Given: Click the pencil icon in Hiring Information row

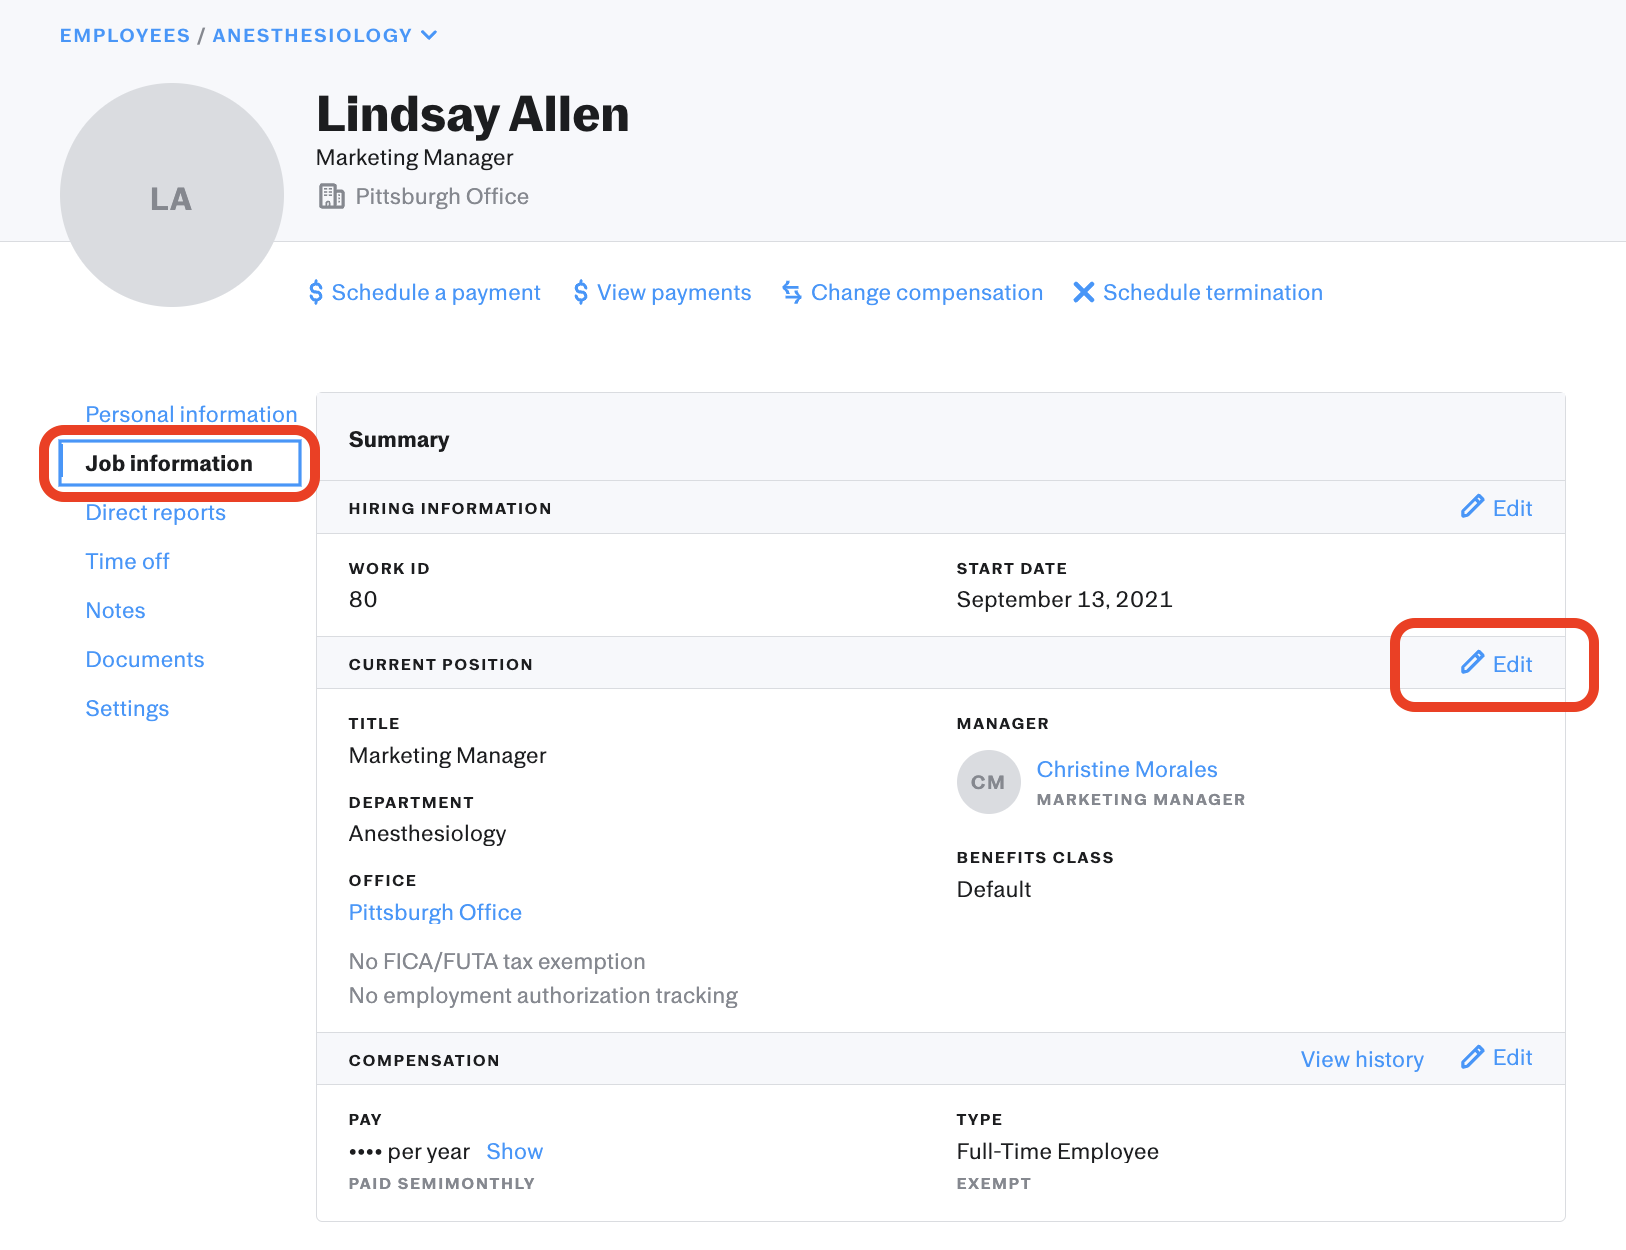Looking at the screenshot, I should click(1472, 506).
